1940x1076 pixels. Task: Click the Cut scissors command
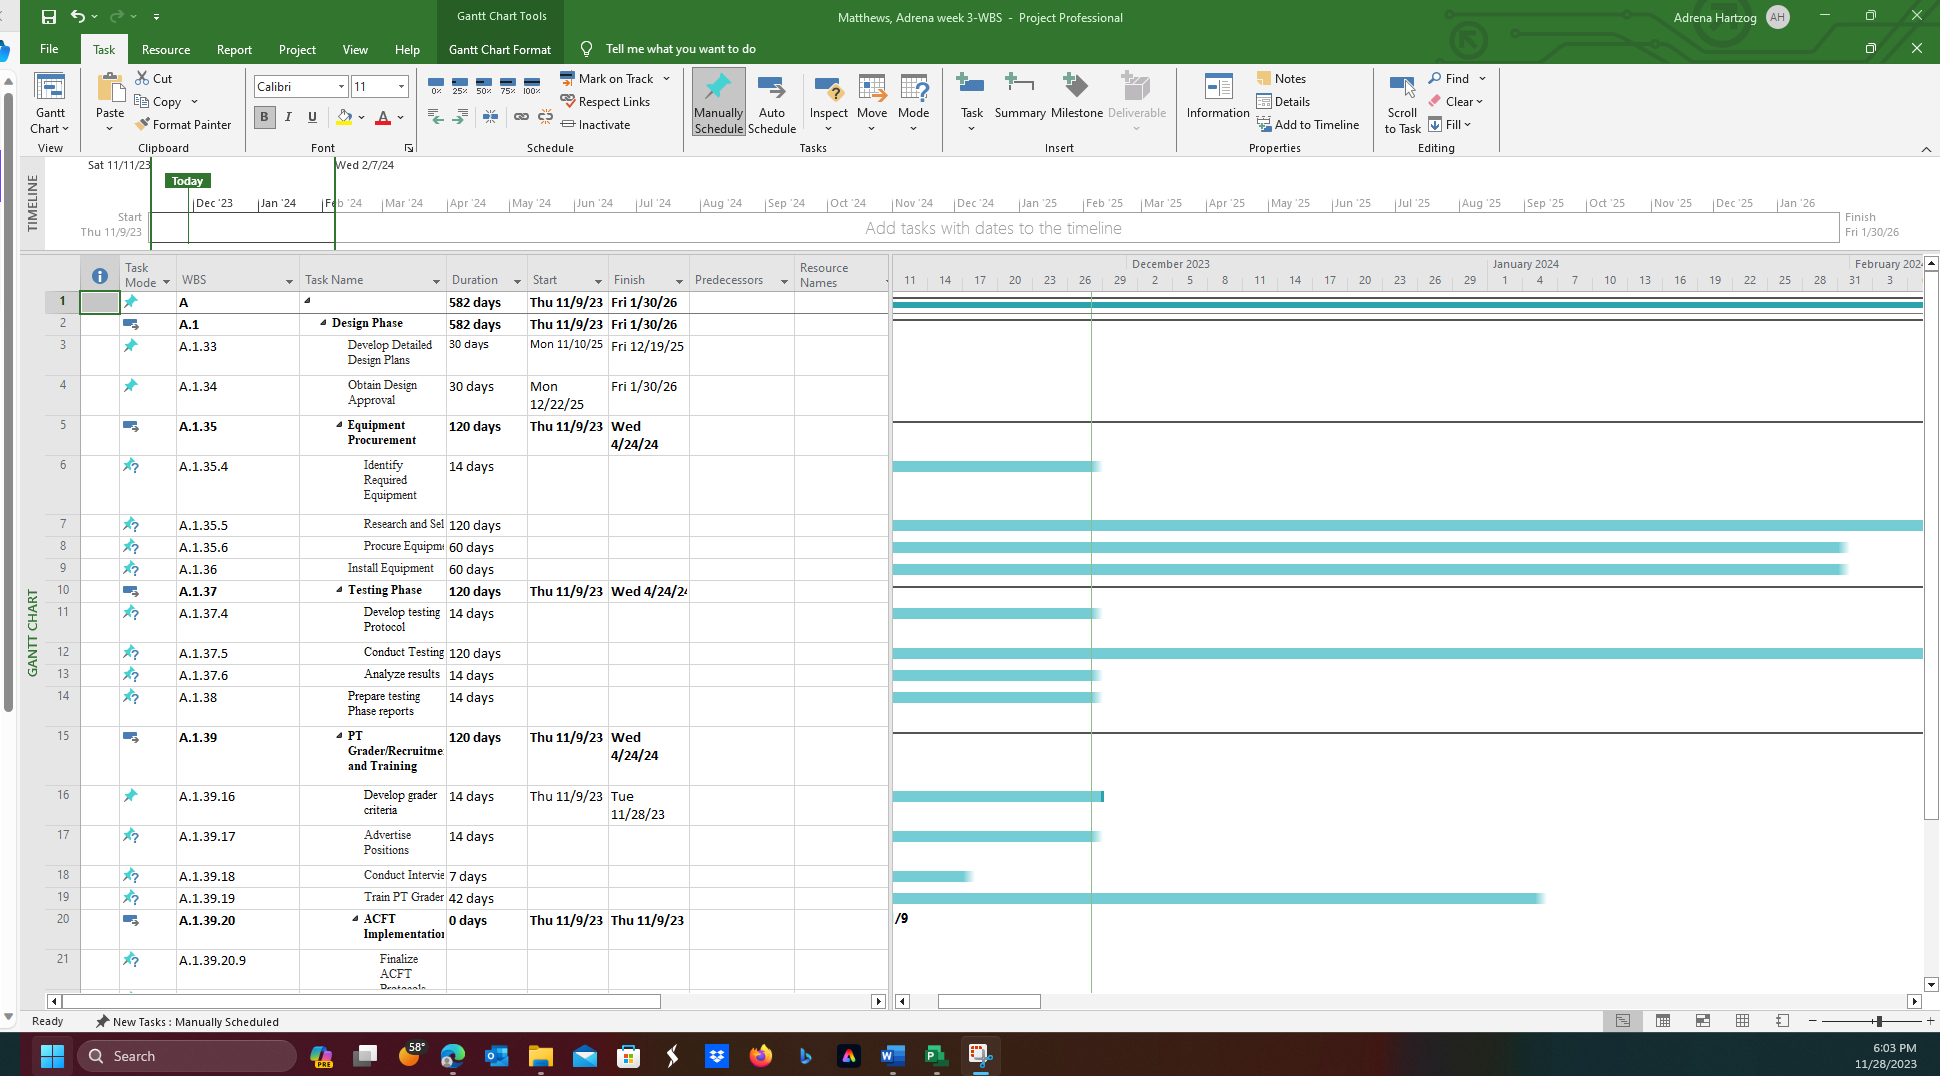click(154, 78)
